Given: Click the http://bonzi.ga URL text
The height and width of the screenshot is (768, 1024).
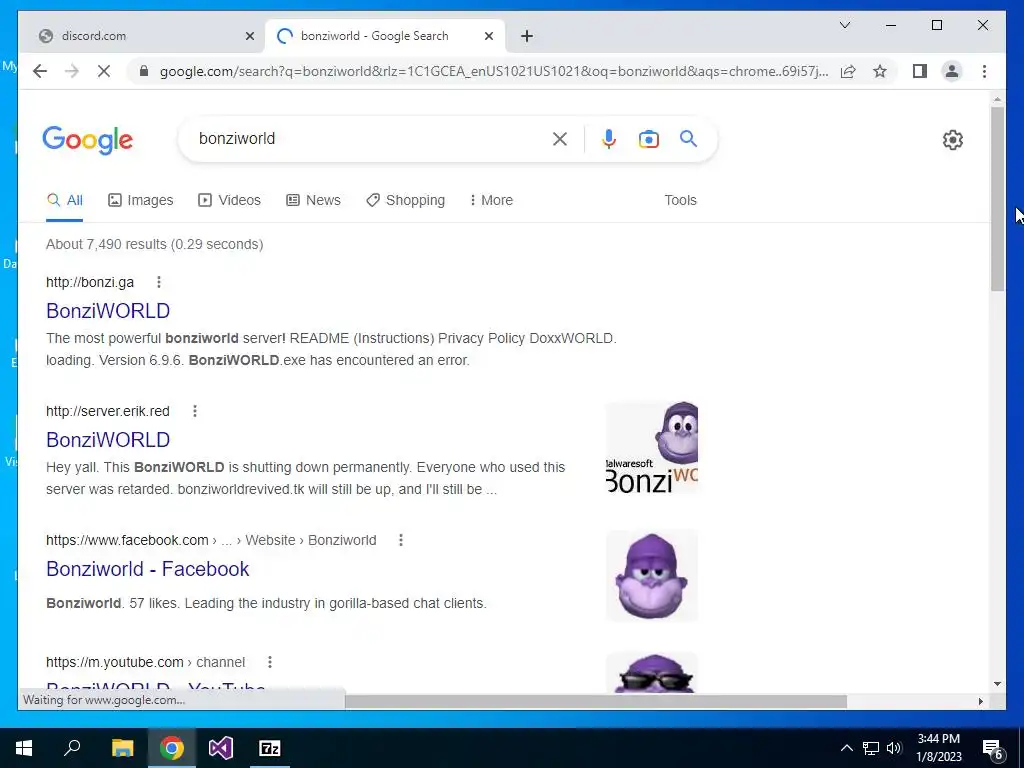Looking at the screenshot, I should pos(89,282).
